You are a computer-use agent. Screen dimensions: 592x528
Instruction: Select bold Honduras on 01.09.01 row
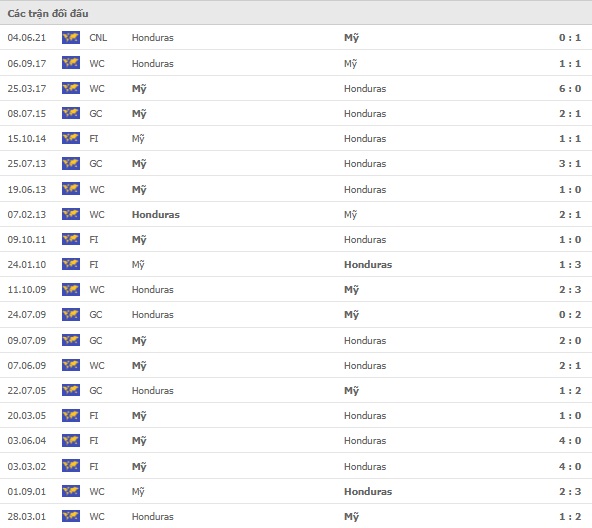point(368,491)
